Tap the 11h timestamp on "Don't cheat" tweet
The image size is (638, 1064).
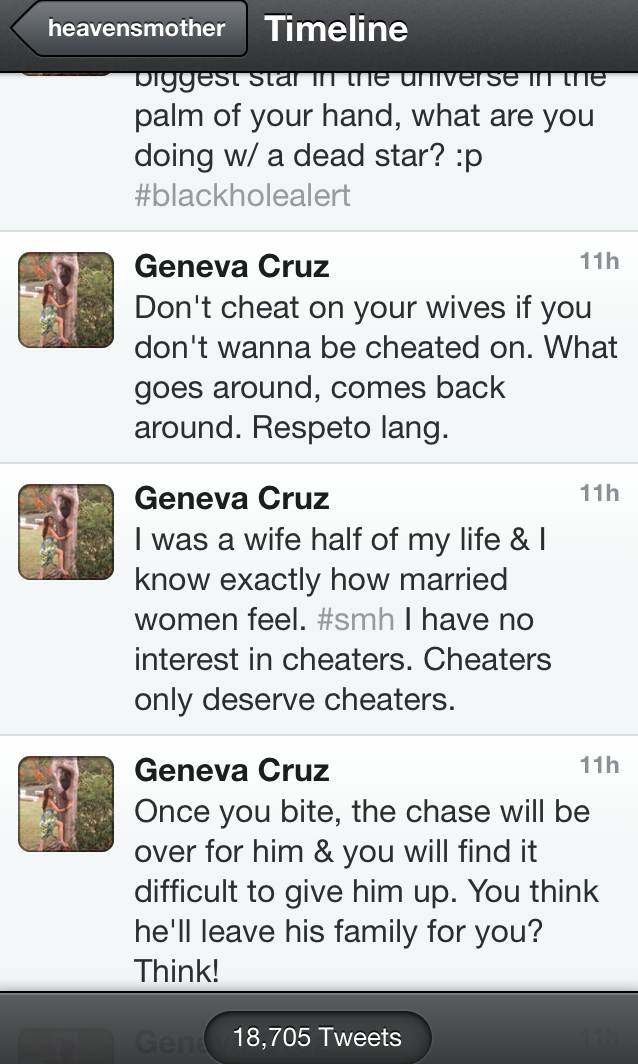pyautogui.click(x=599, y=261)
